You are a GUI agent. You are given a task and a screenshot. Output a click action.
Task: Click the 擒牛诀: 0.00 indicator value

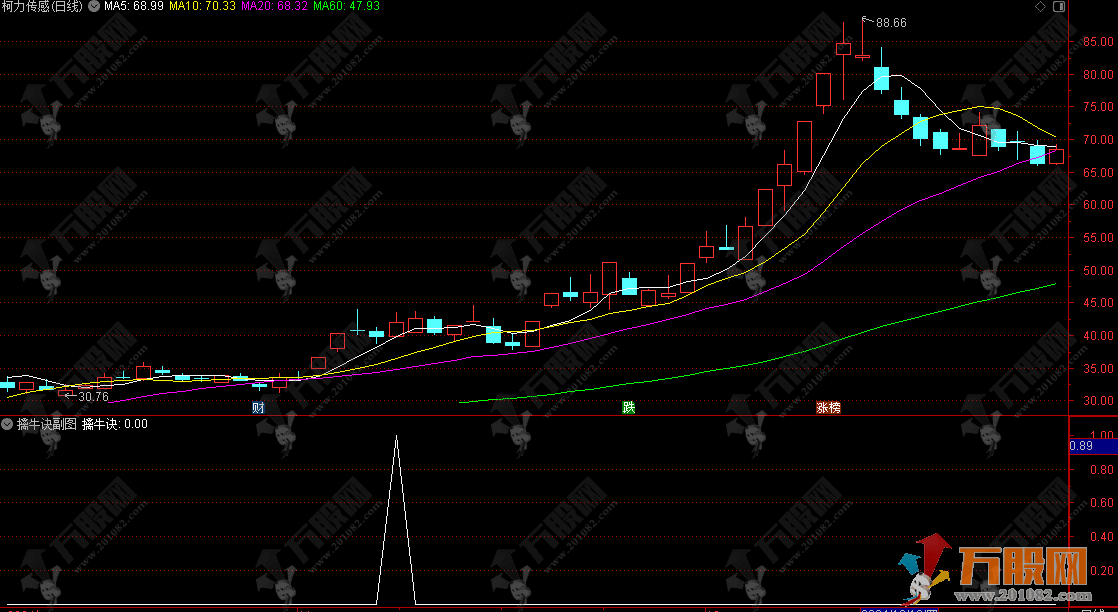pos(115,424)
